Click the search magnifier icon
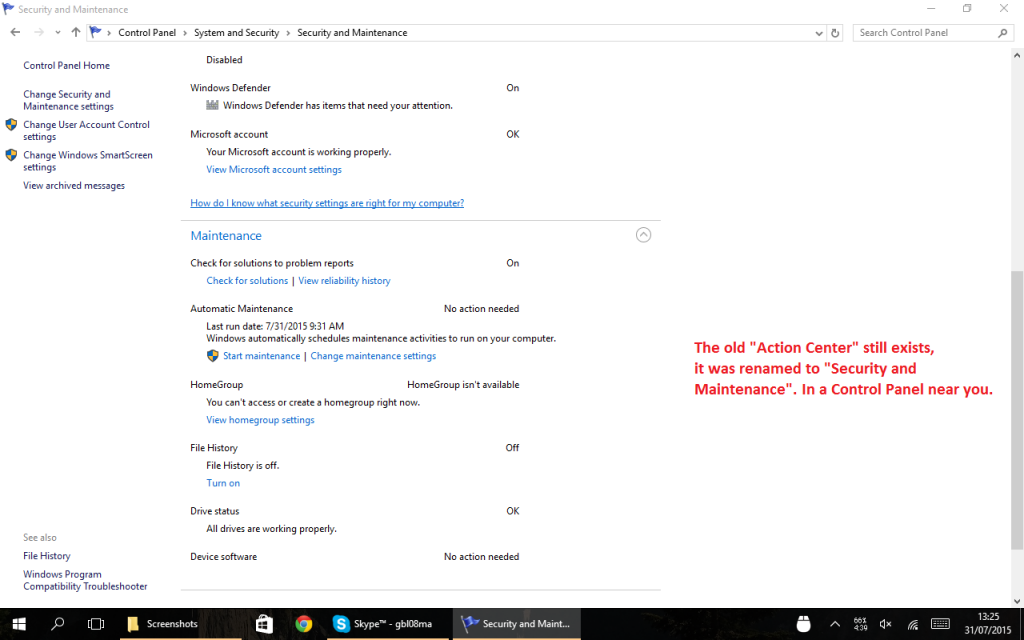 tap(1002, 33)
